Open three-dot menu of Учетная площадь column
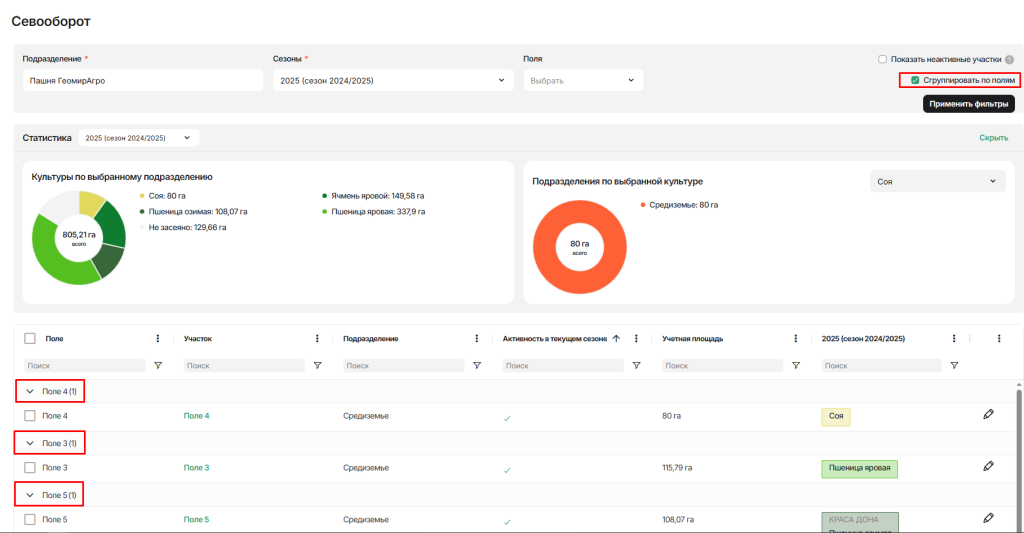 [x=795, y=339]
